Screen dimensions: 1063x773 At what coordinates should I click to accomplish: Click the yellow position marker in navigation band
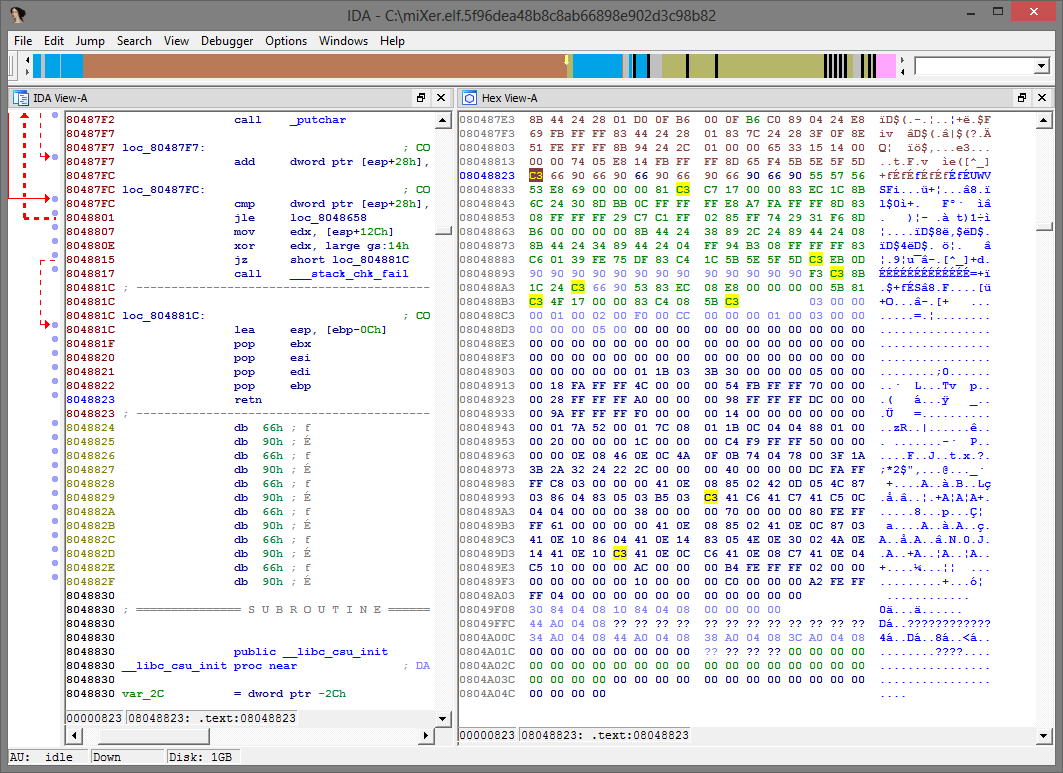coord(567,60)
